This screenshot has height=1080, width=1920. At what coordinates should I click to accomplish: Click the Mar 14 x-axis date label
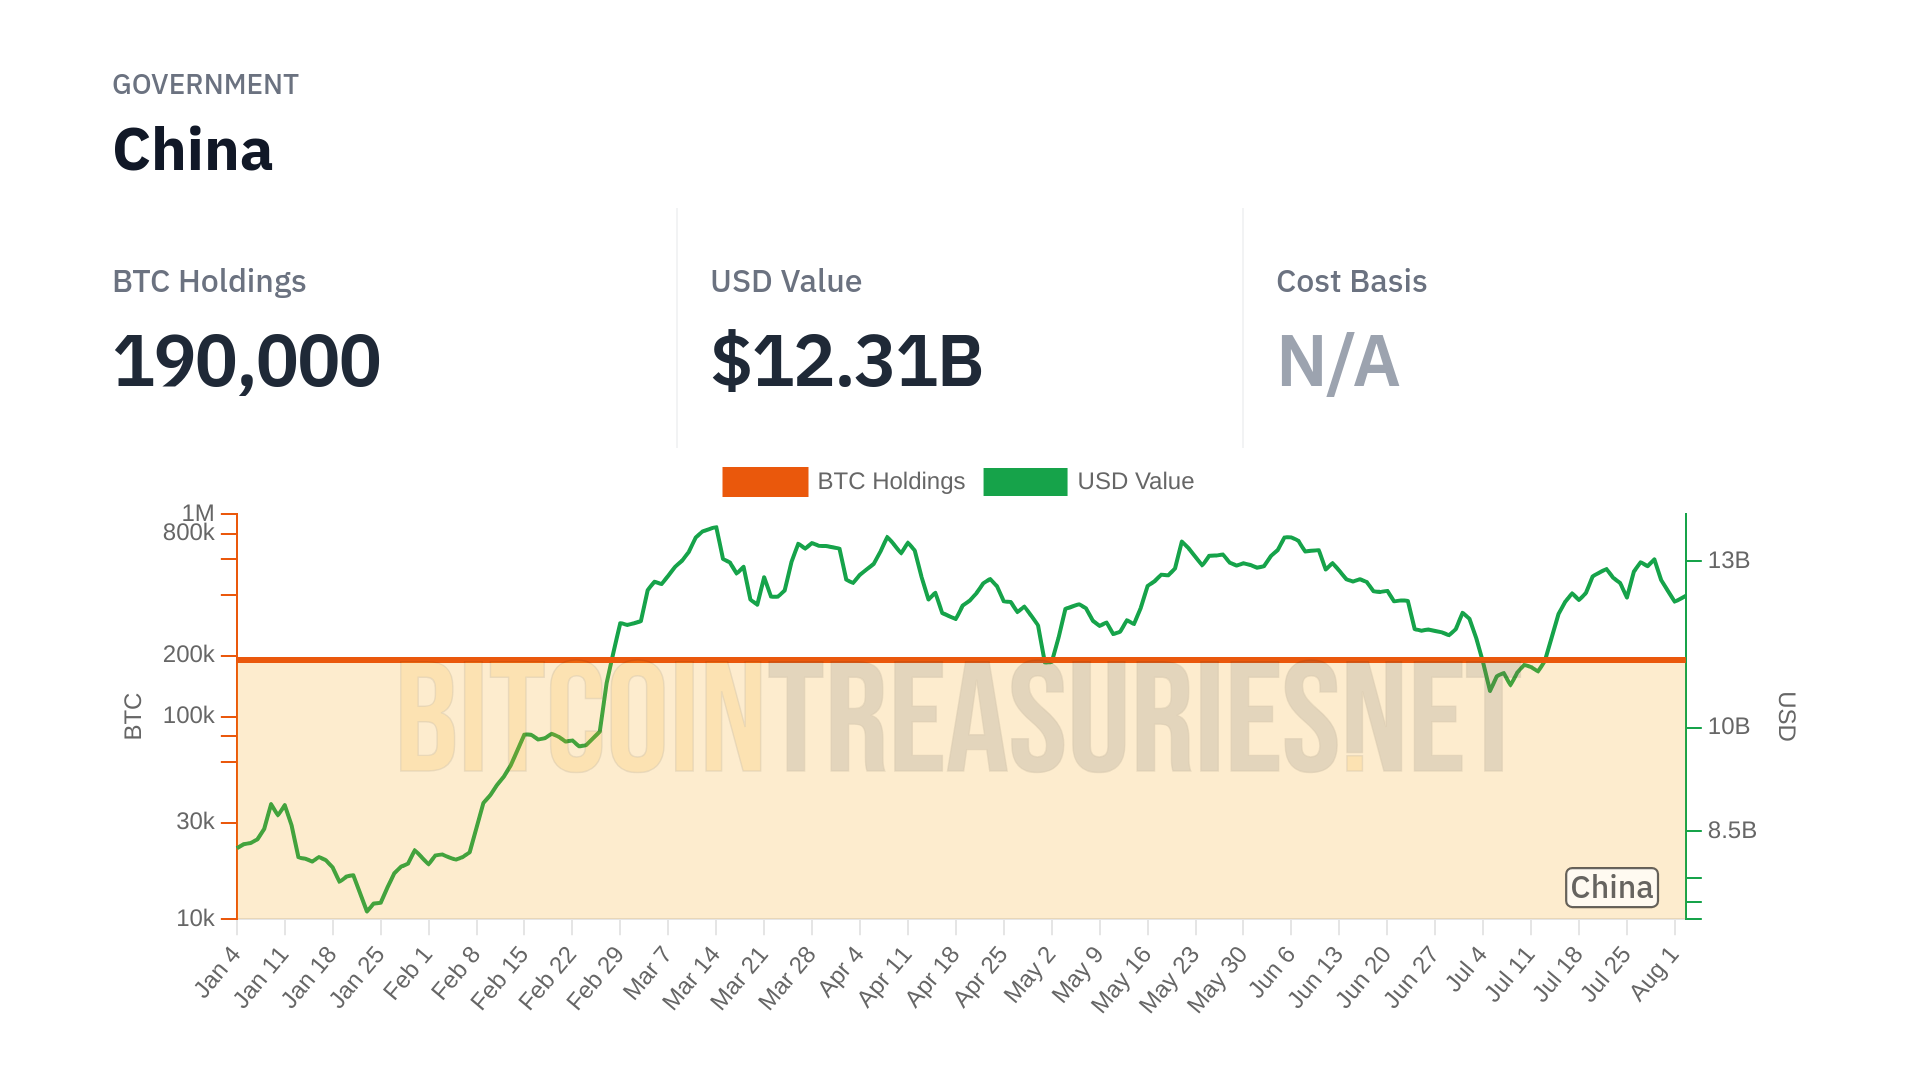[692, 977]
